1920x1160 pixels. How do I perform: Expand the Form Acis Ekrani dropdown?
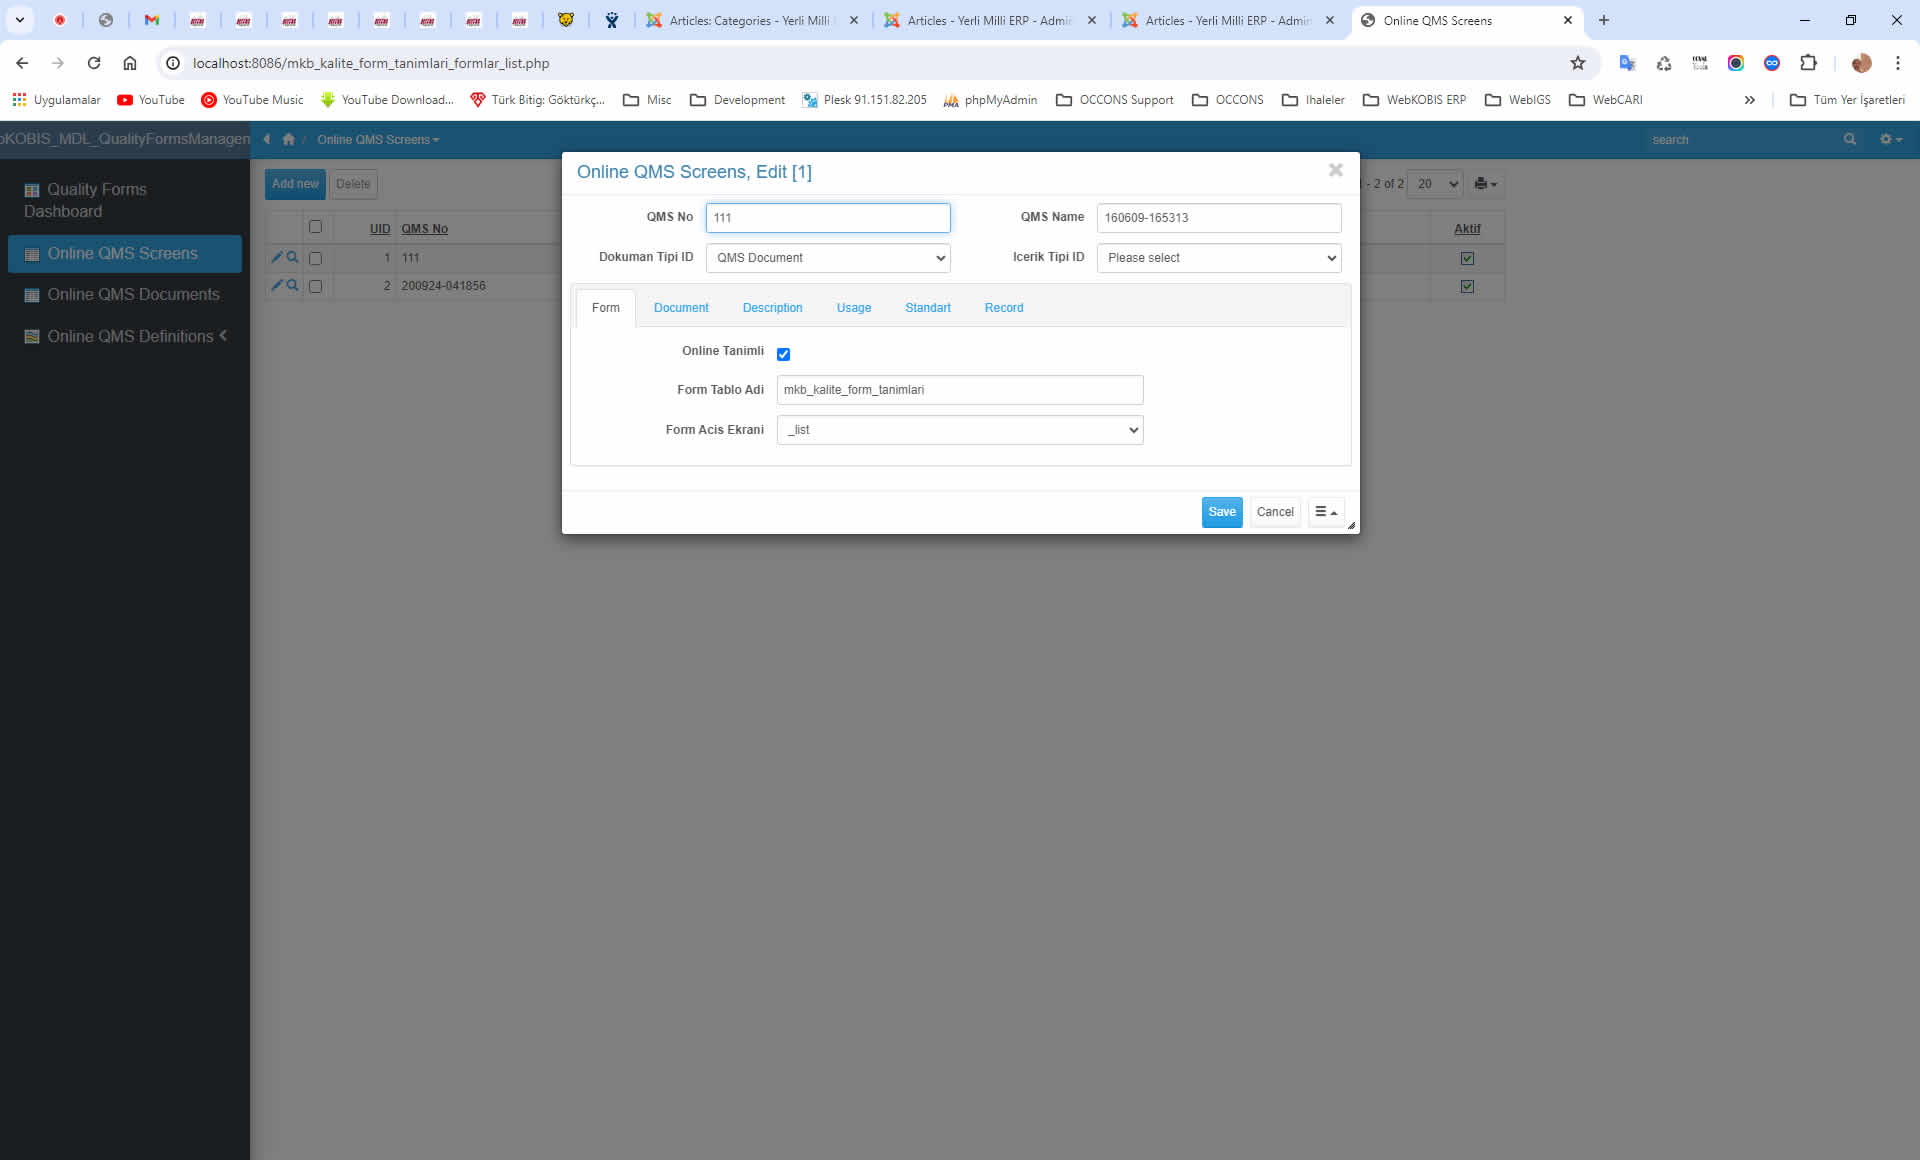(x=959, y=430)
